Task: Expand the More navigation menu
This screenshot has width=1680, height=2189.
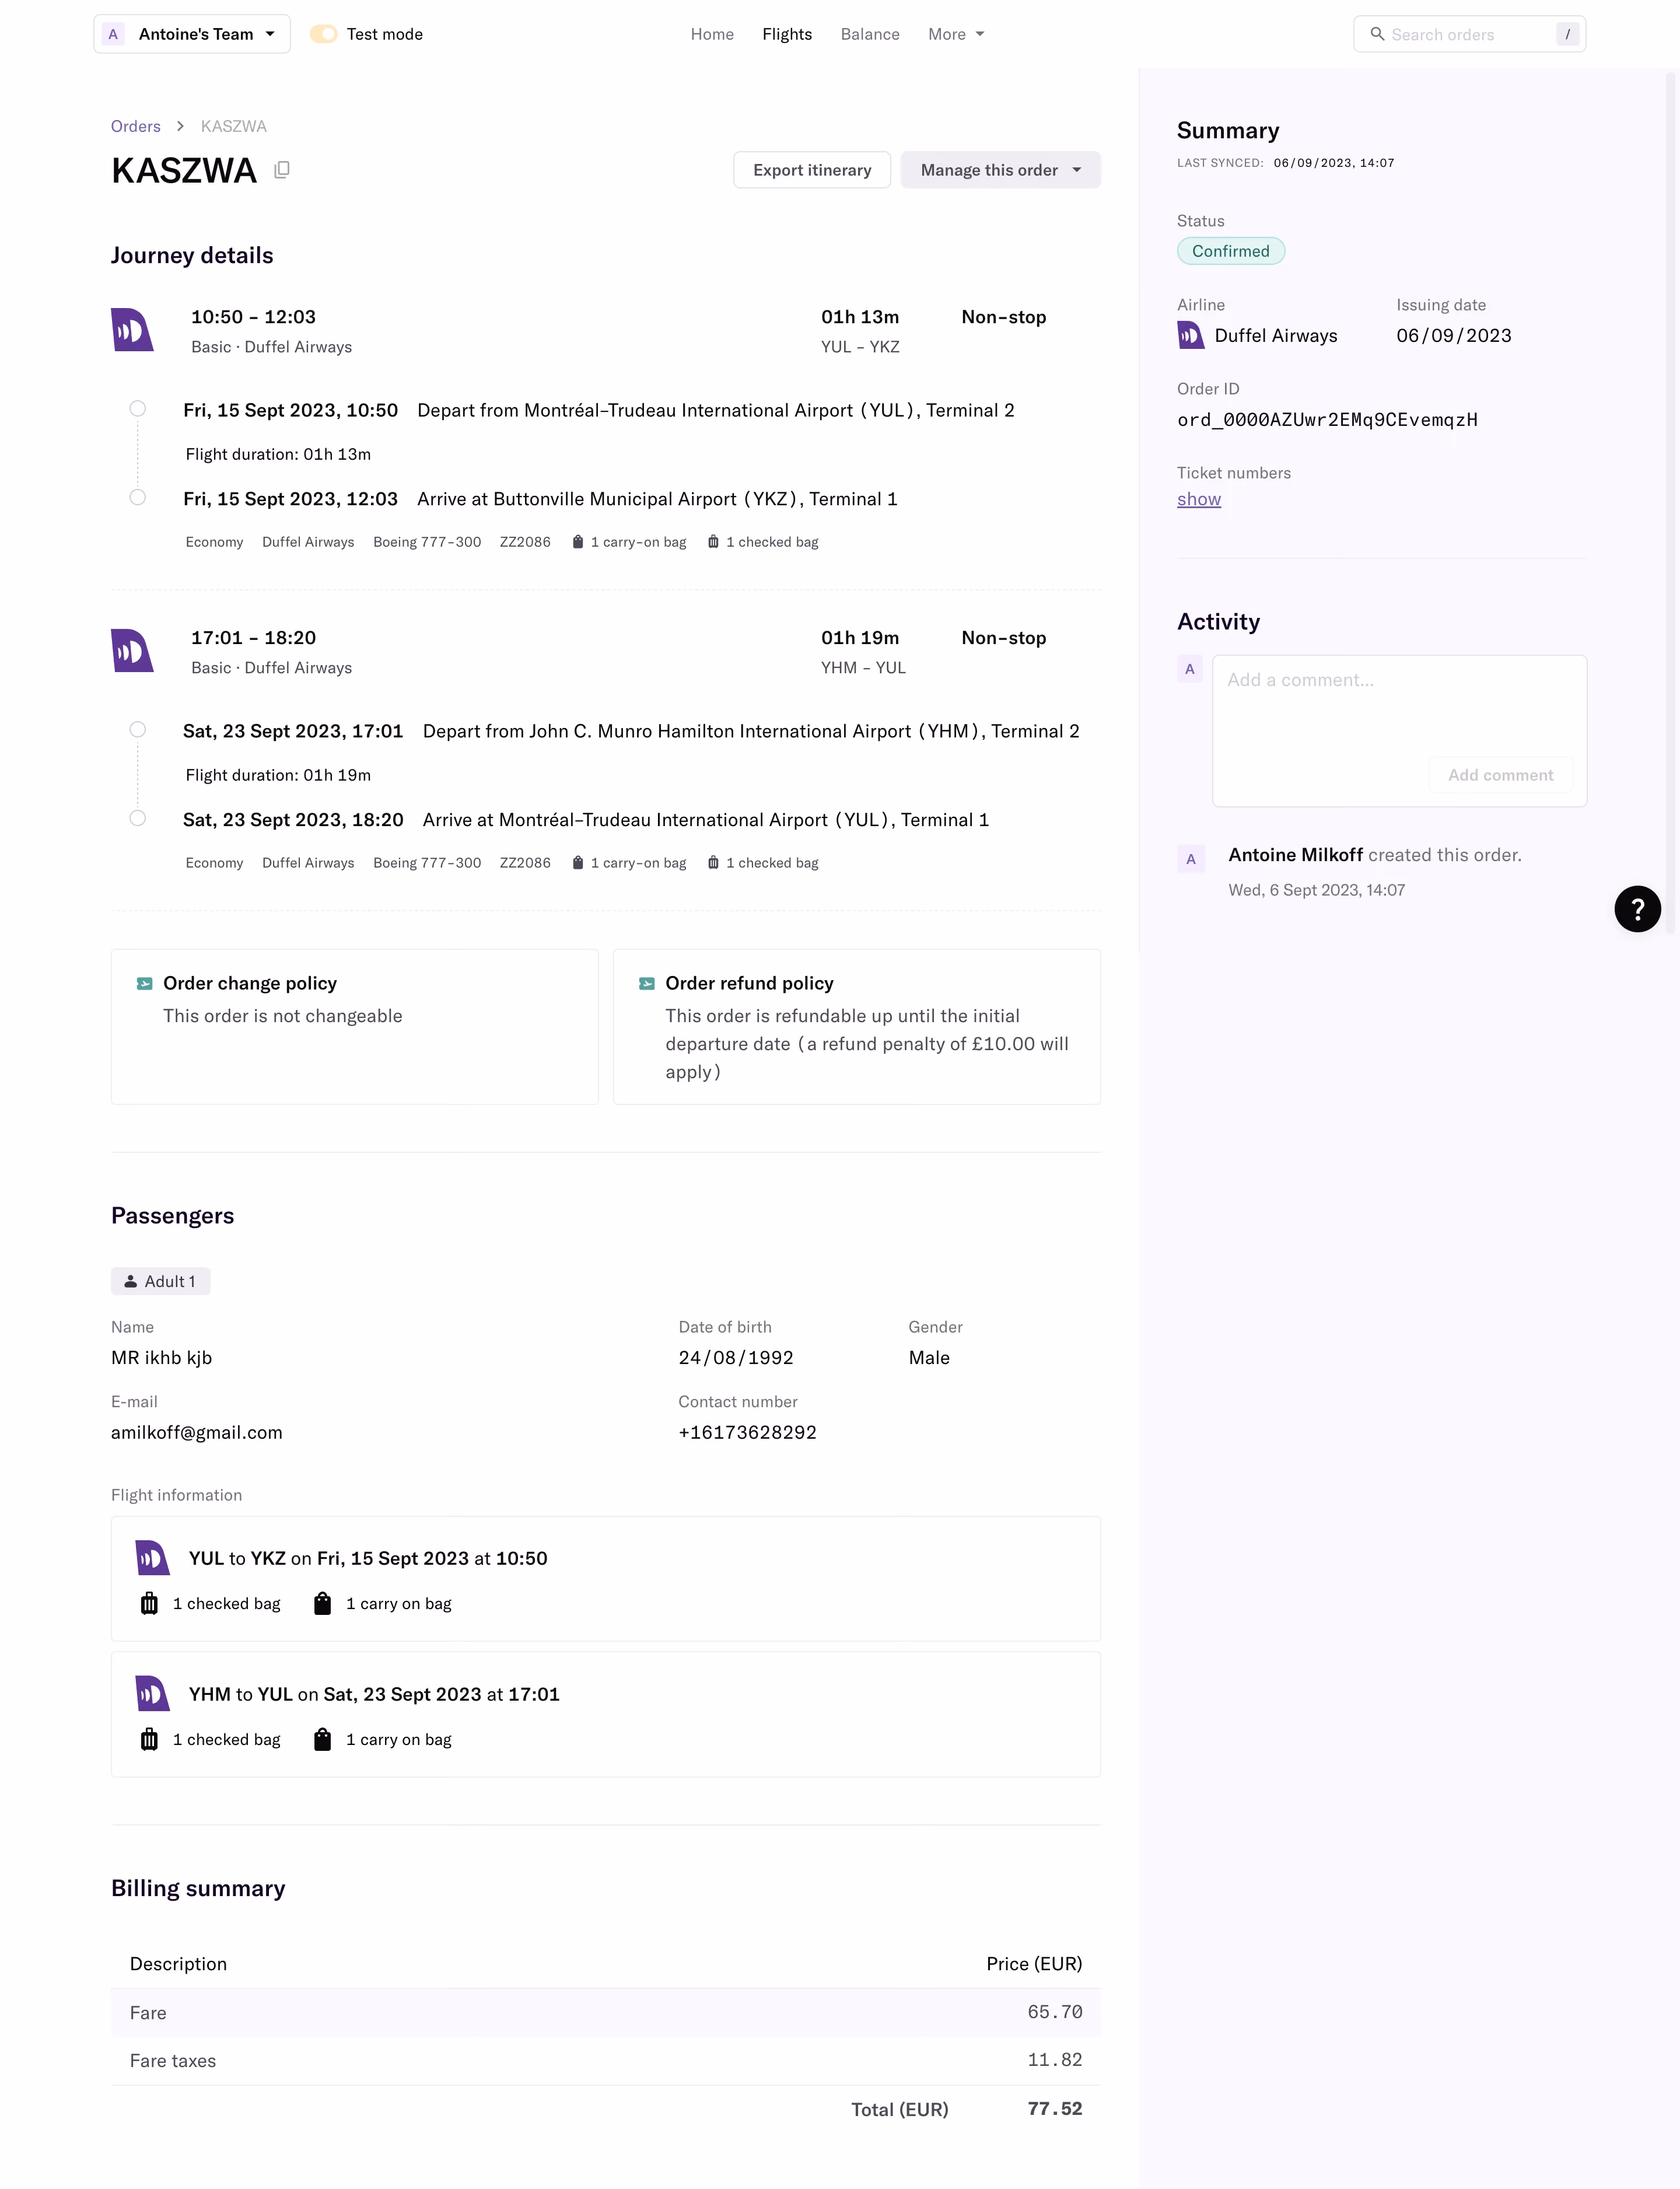Action: pos(956,34)
